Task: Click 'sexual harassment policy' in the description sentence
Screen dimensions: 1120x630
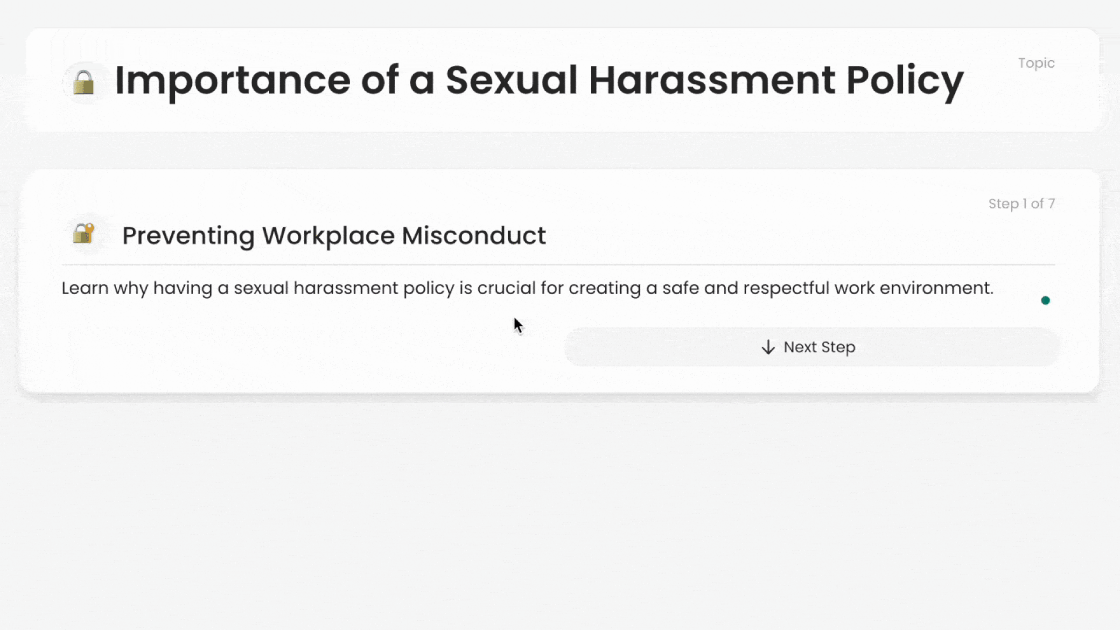Action: 343,288
